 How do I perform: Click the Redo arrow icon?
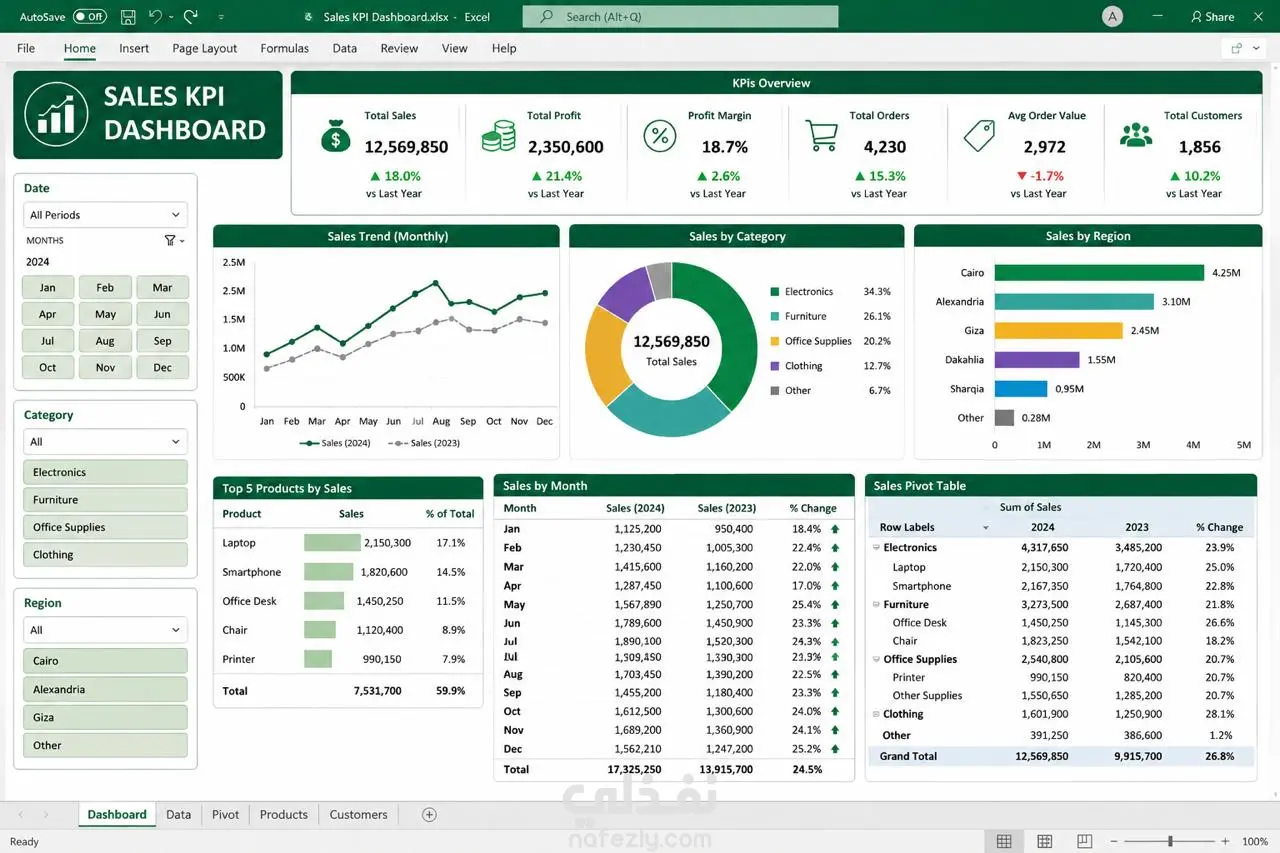coord(190,17)
